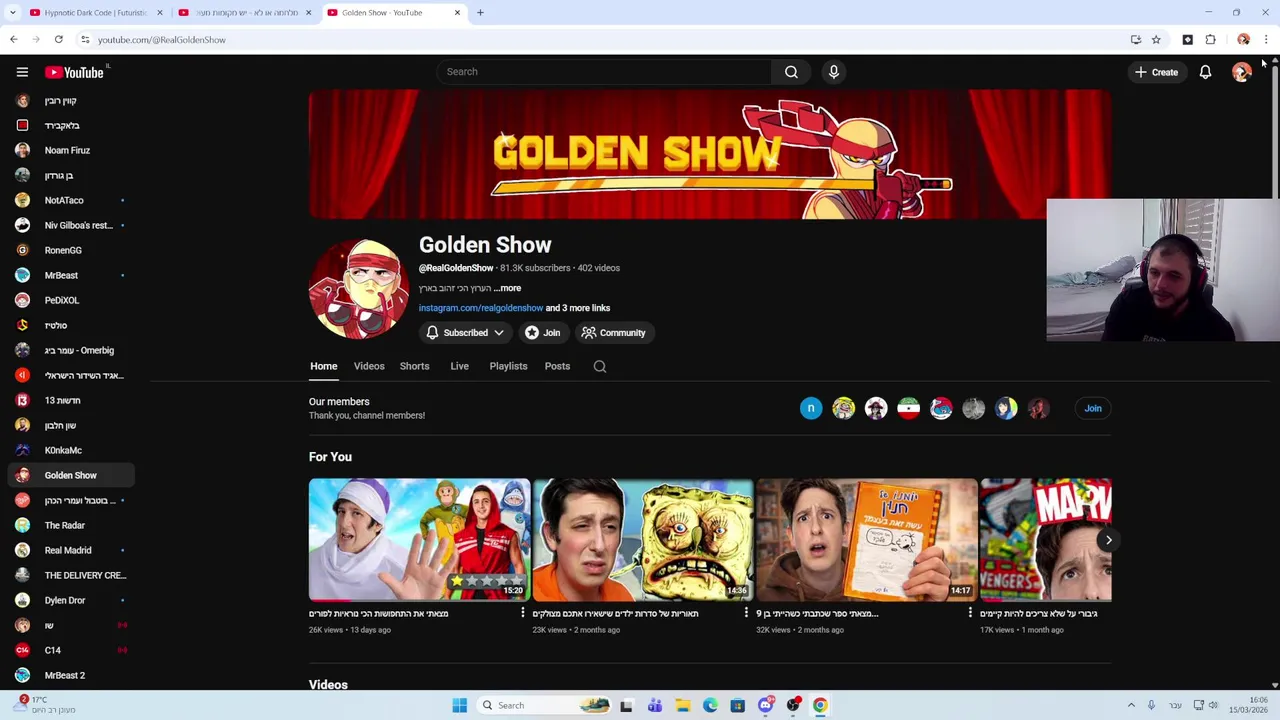Screen dimensions: 1280x720
Task: Go back in browser history
Action: pos(13,39)
